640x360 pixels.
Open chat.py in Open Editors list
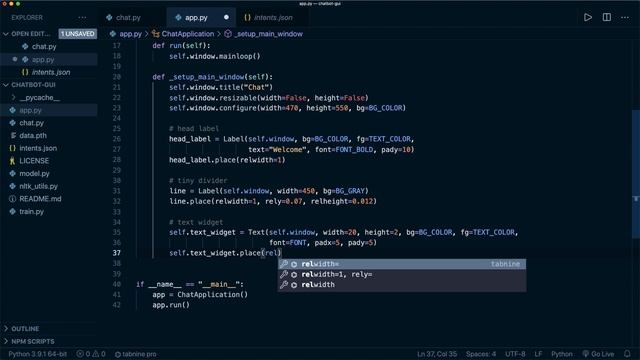(x=44, y=47)
